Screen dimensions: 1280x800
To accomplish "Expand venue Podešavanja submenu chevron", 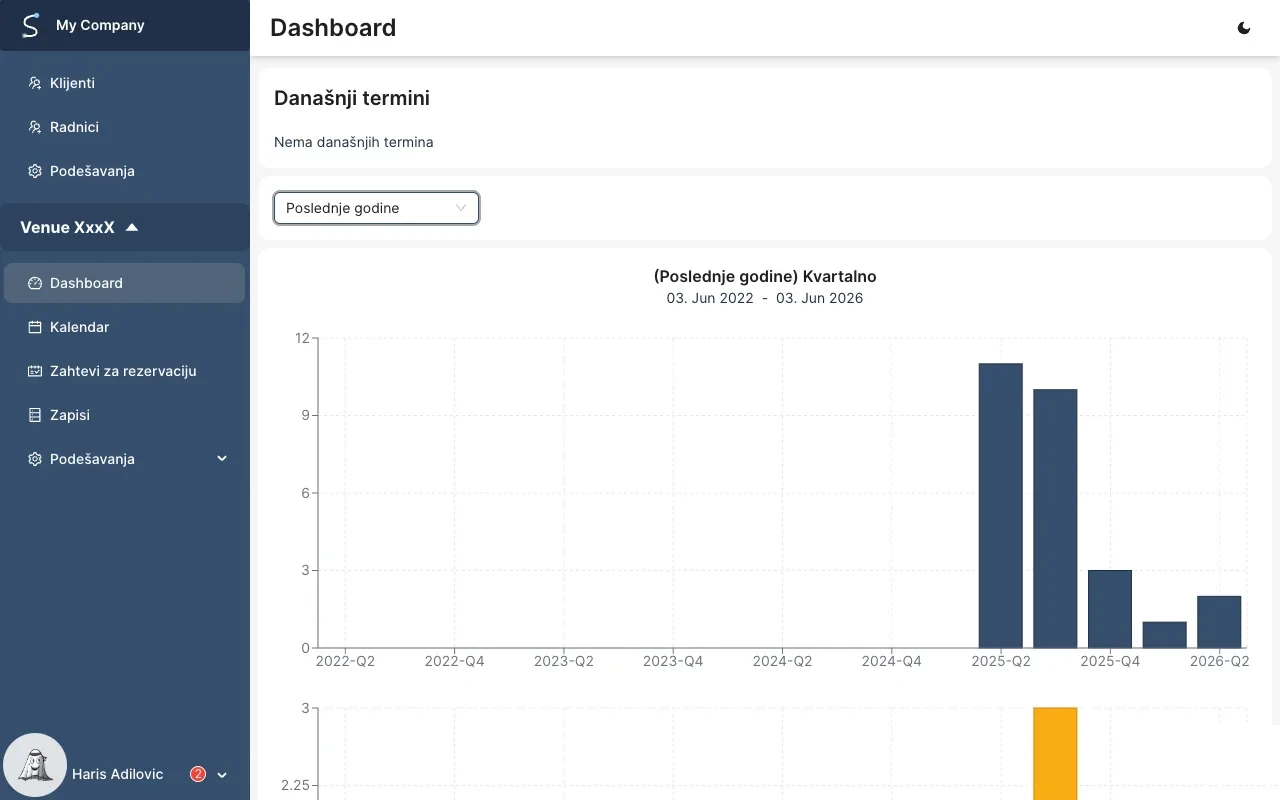I will (222, 459).
